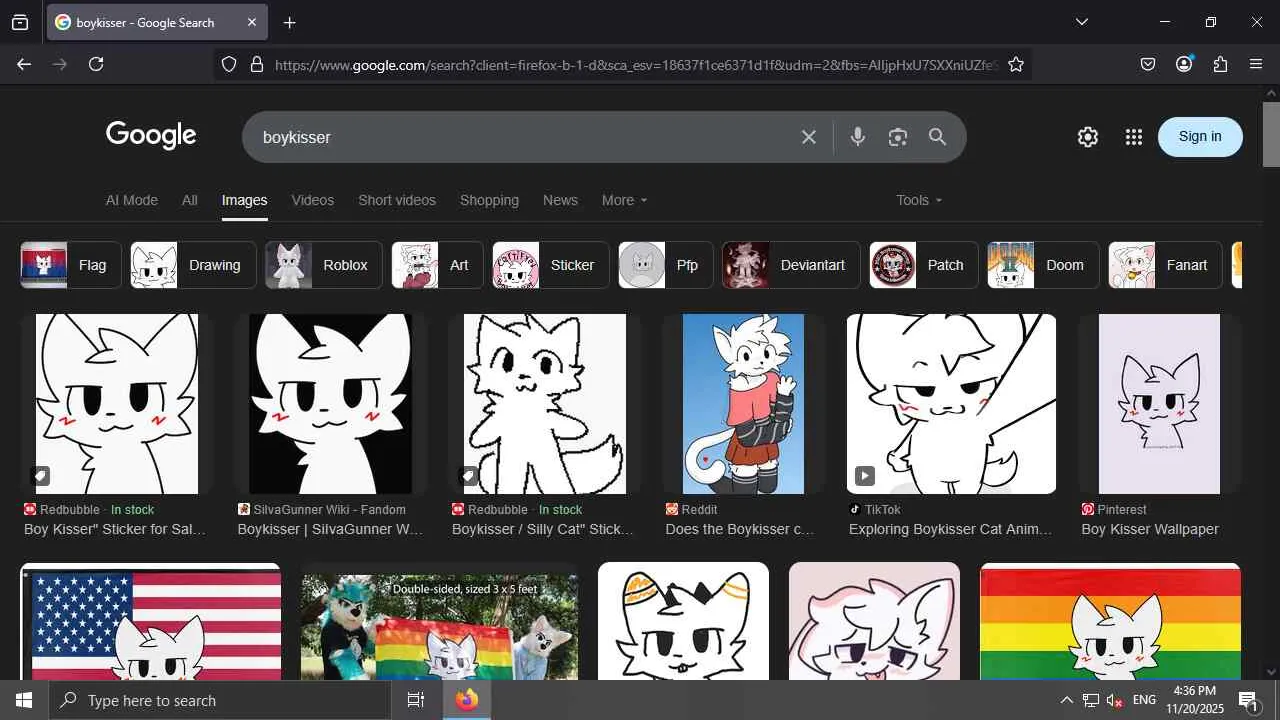Open "Does the Boykisser c..." Reddit link
The width and height of the screenshot is (1280, 720).
(x=740, y=529)
